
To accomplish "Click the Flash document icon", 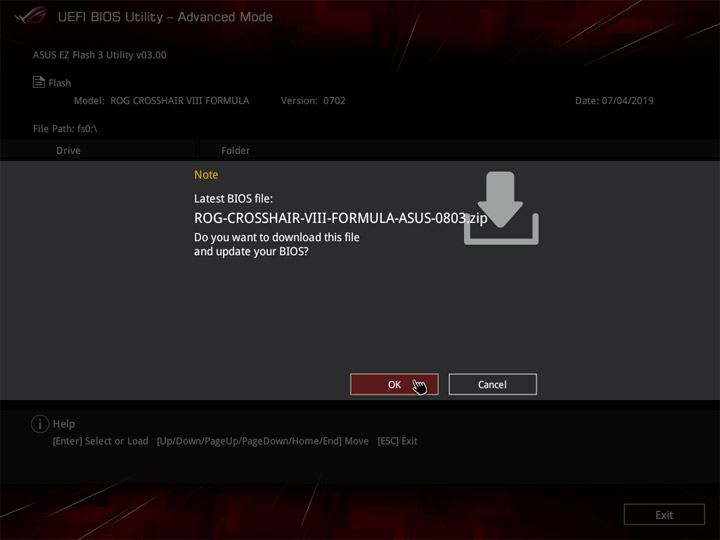I will coord(39,82).
